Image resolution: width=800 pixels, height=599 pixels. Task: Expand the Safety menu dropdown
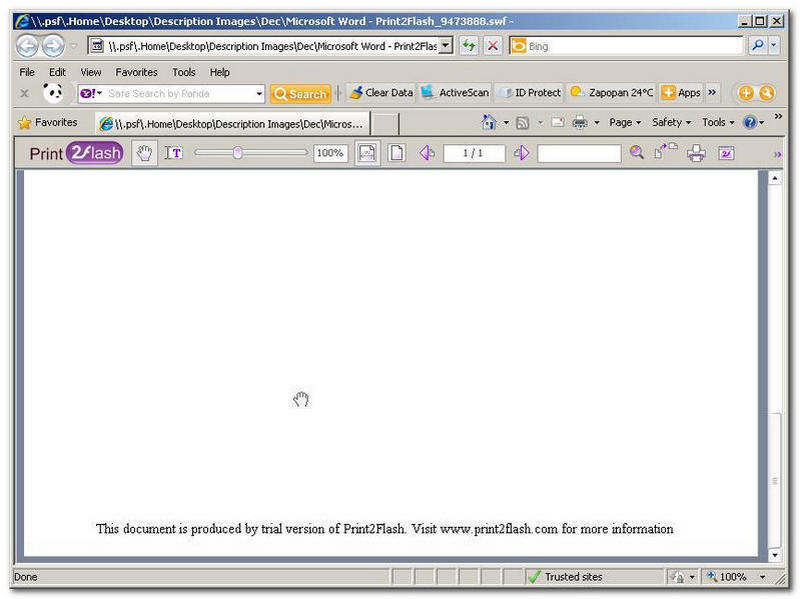point(671,122)
